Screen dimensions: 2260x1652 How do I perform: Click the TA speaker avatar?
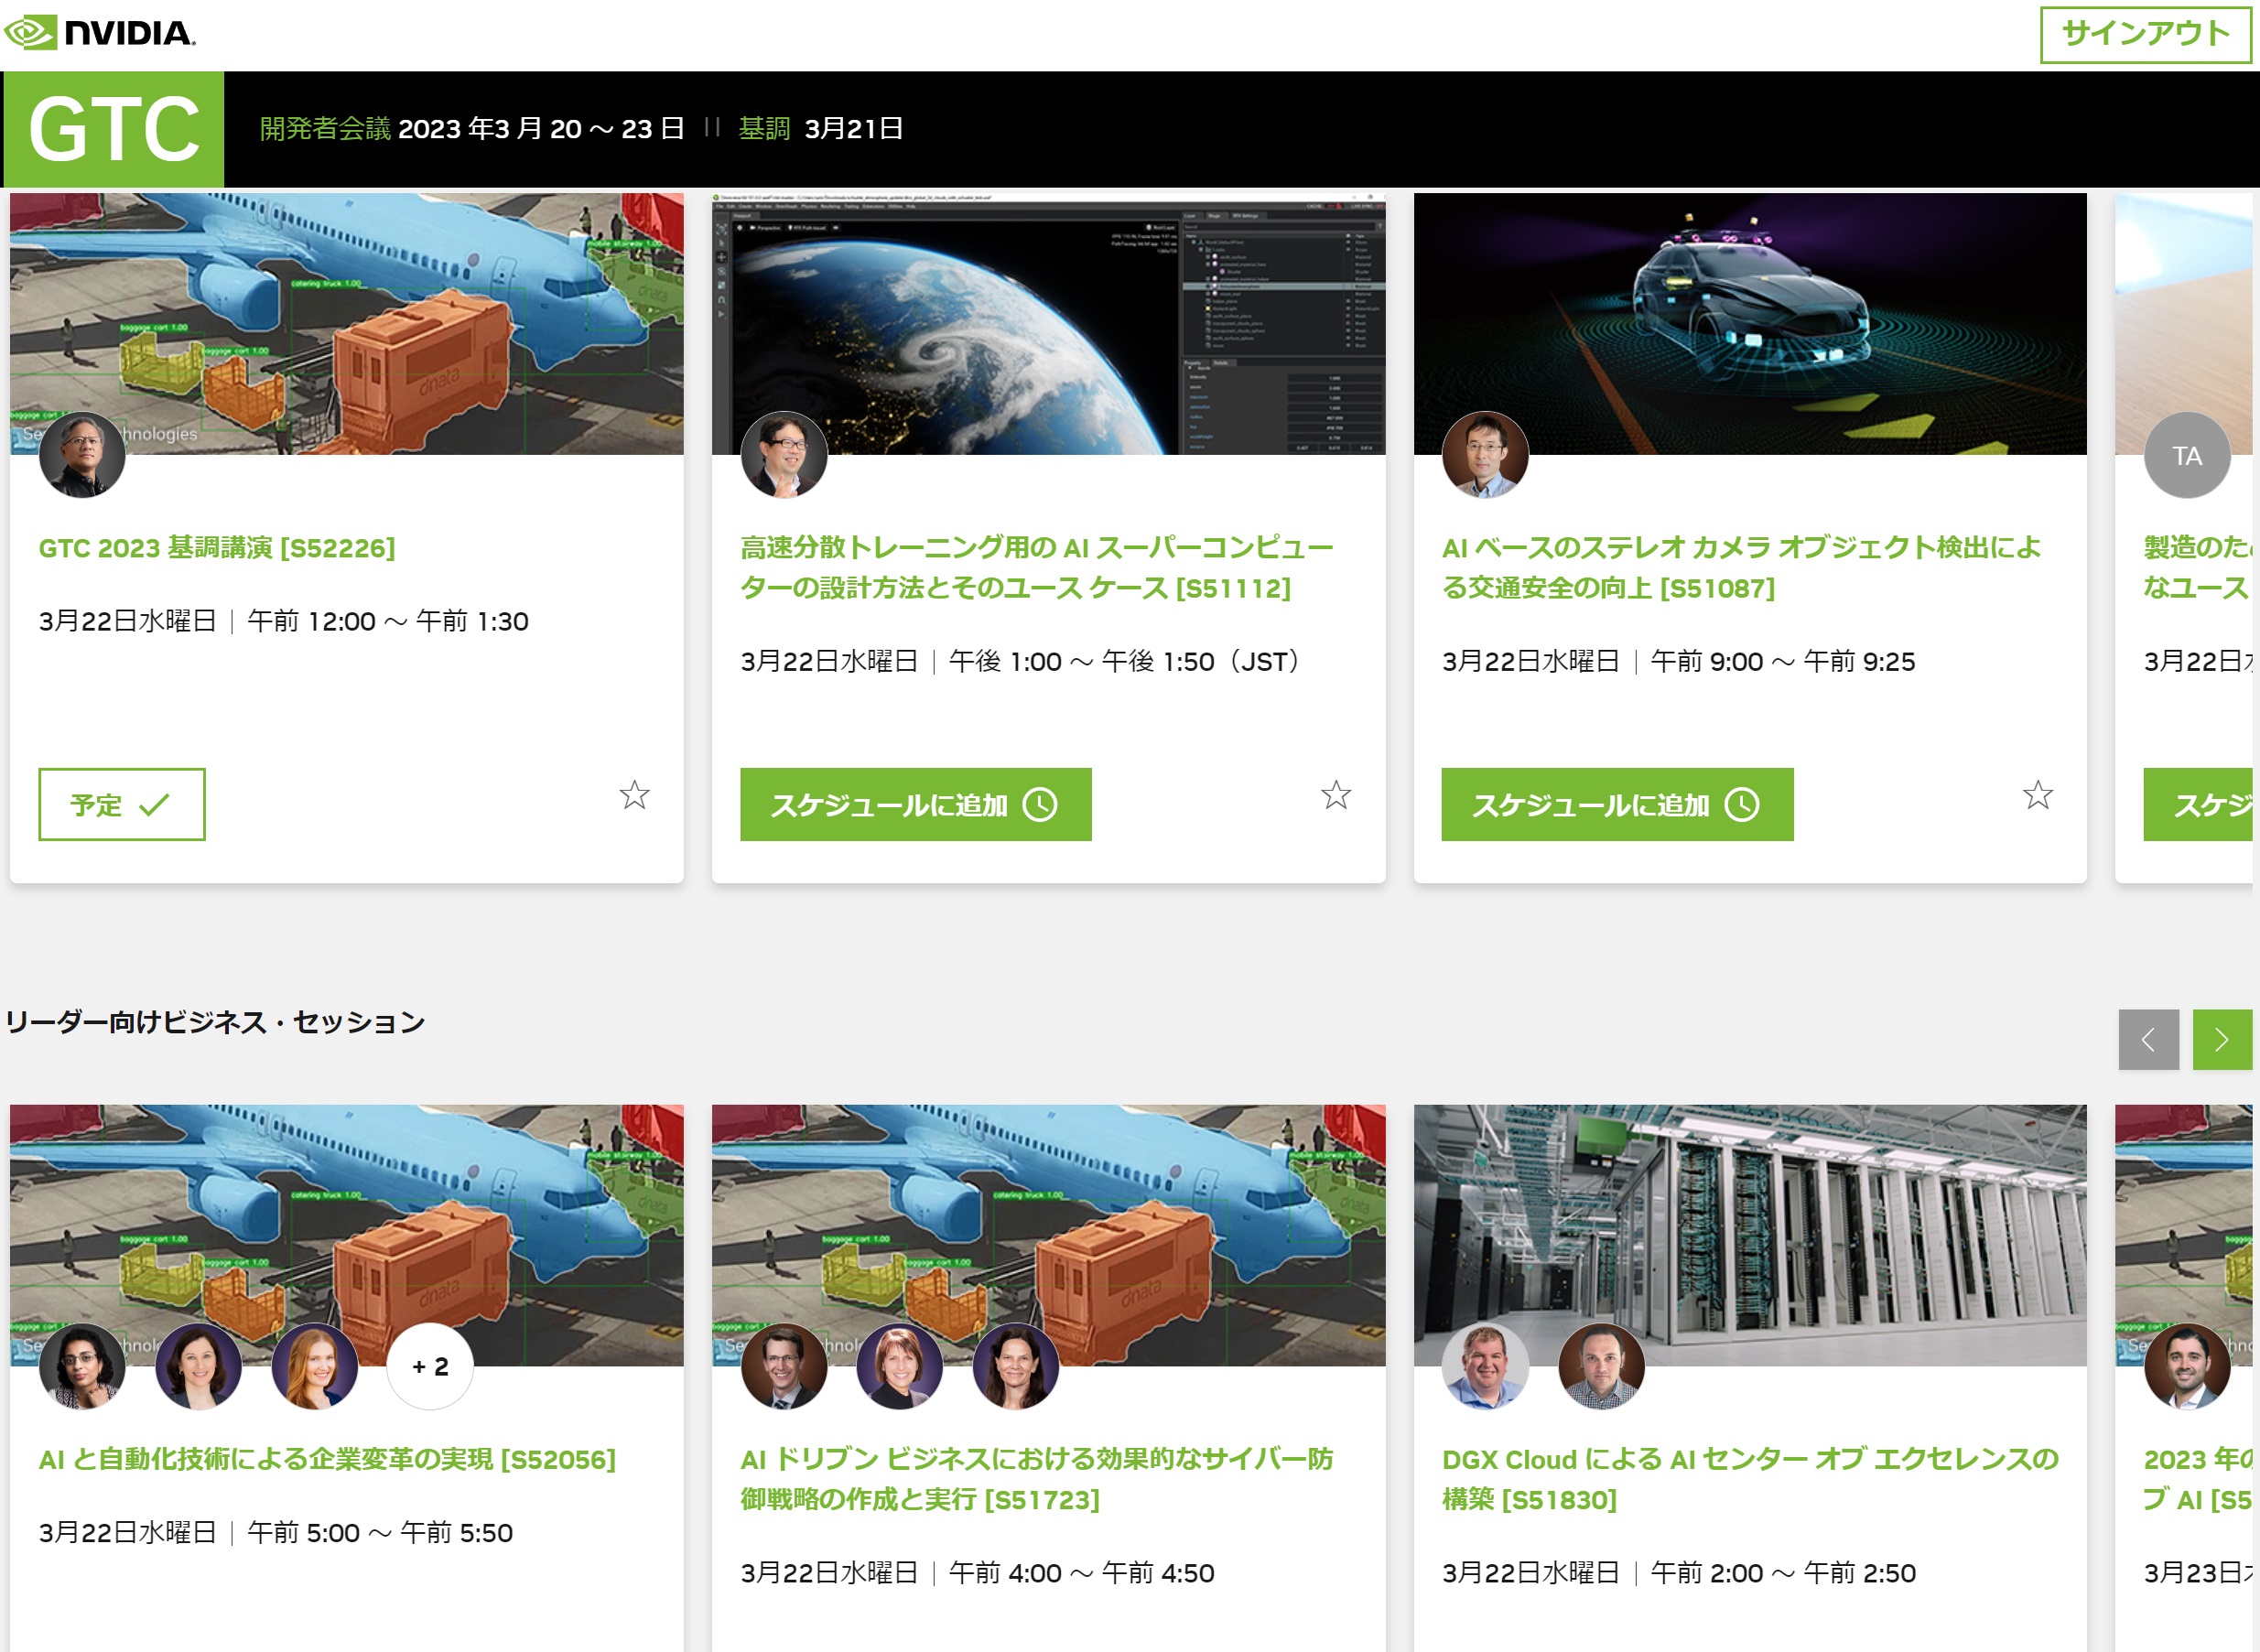pos(2186,456)
